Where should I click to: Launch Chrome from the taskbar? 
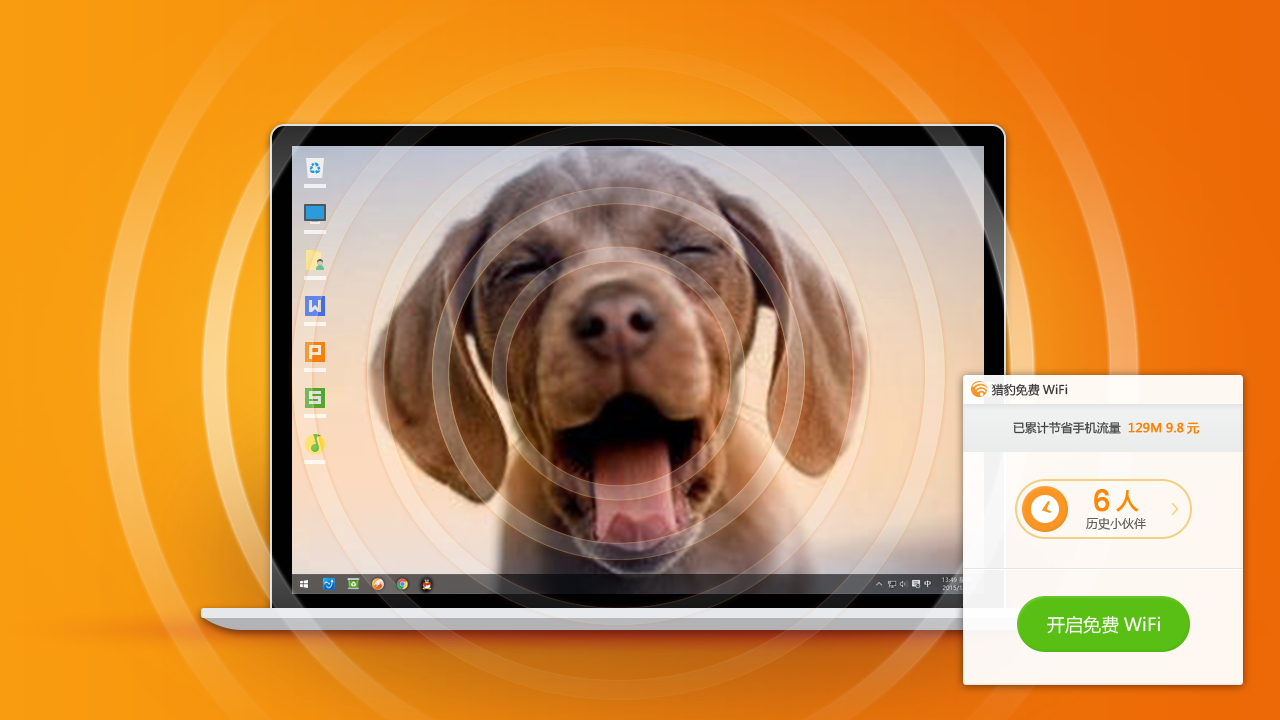402,584
